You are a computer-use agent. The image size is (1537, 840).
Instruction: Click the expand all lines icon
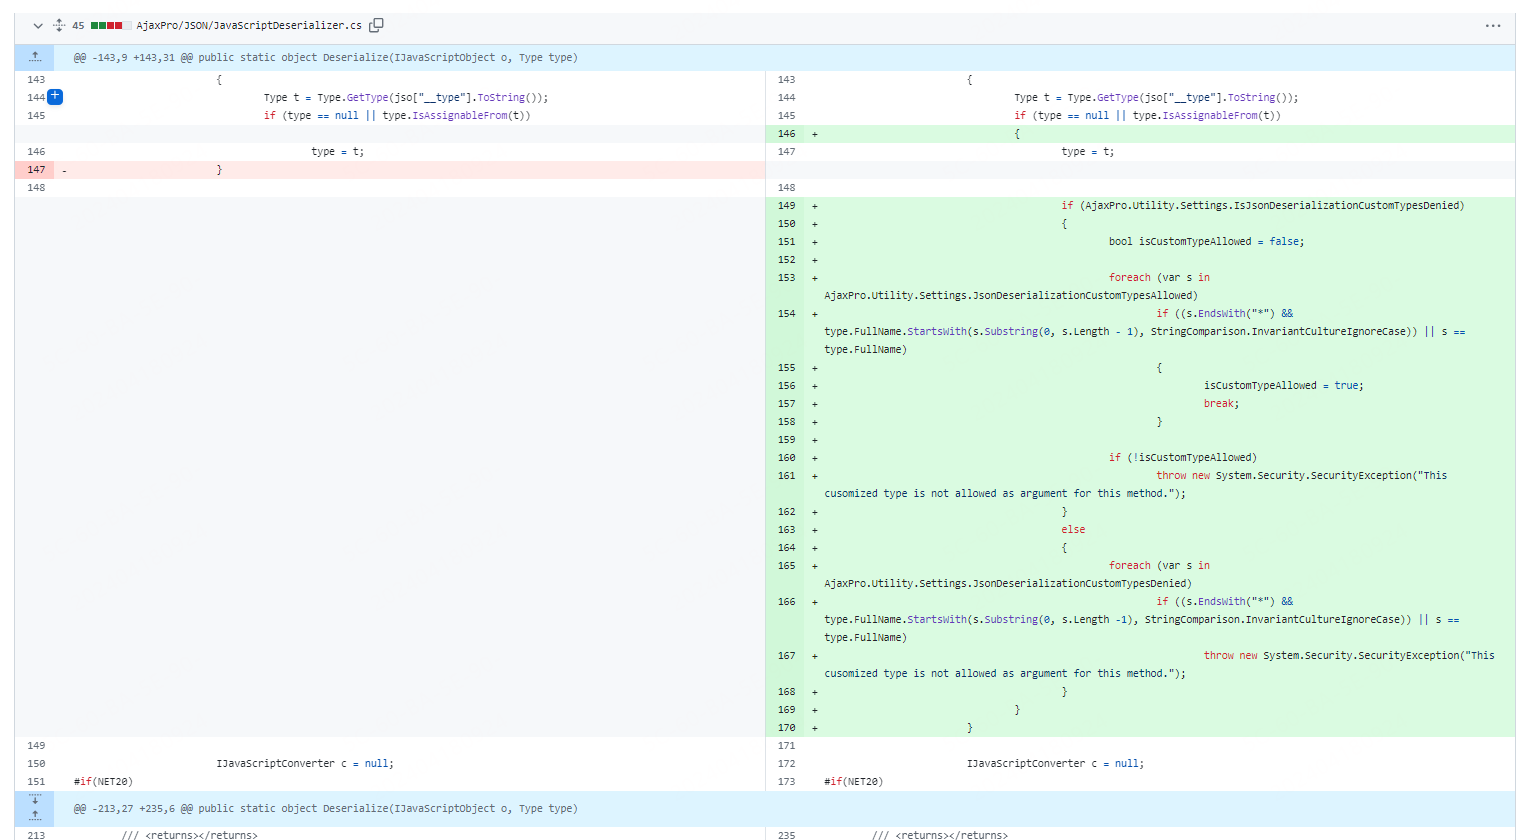59,26
